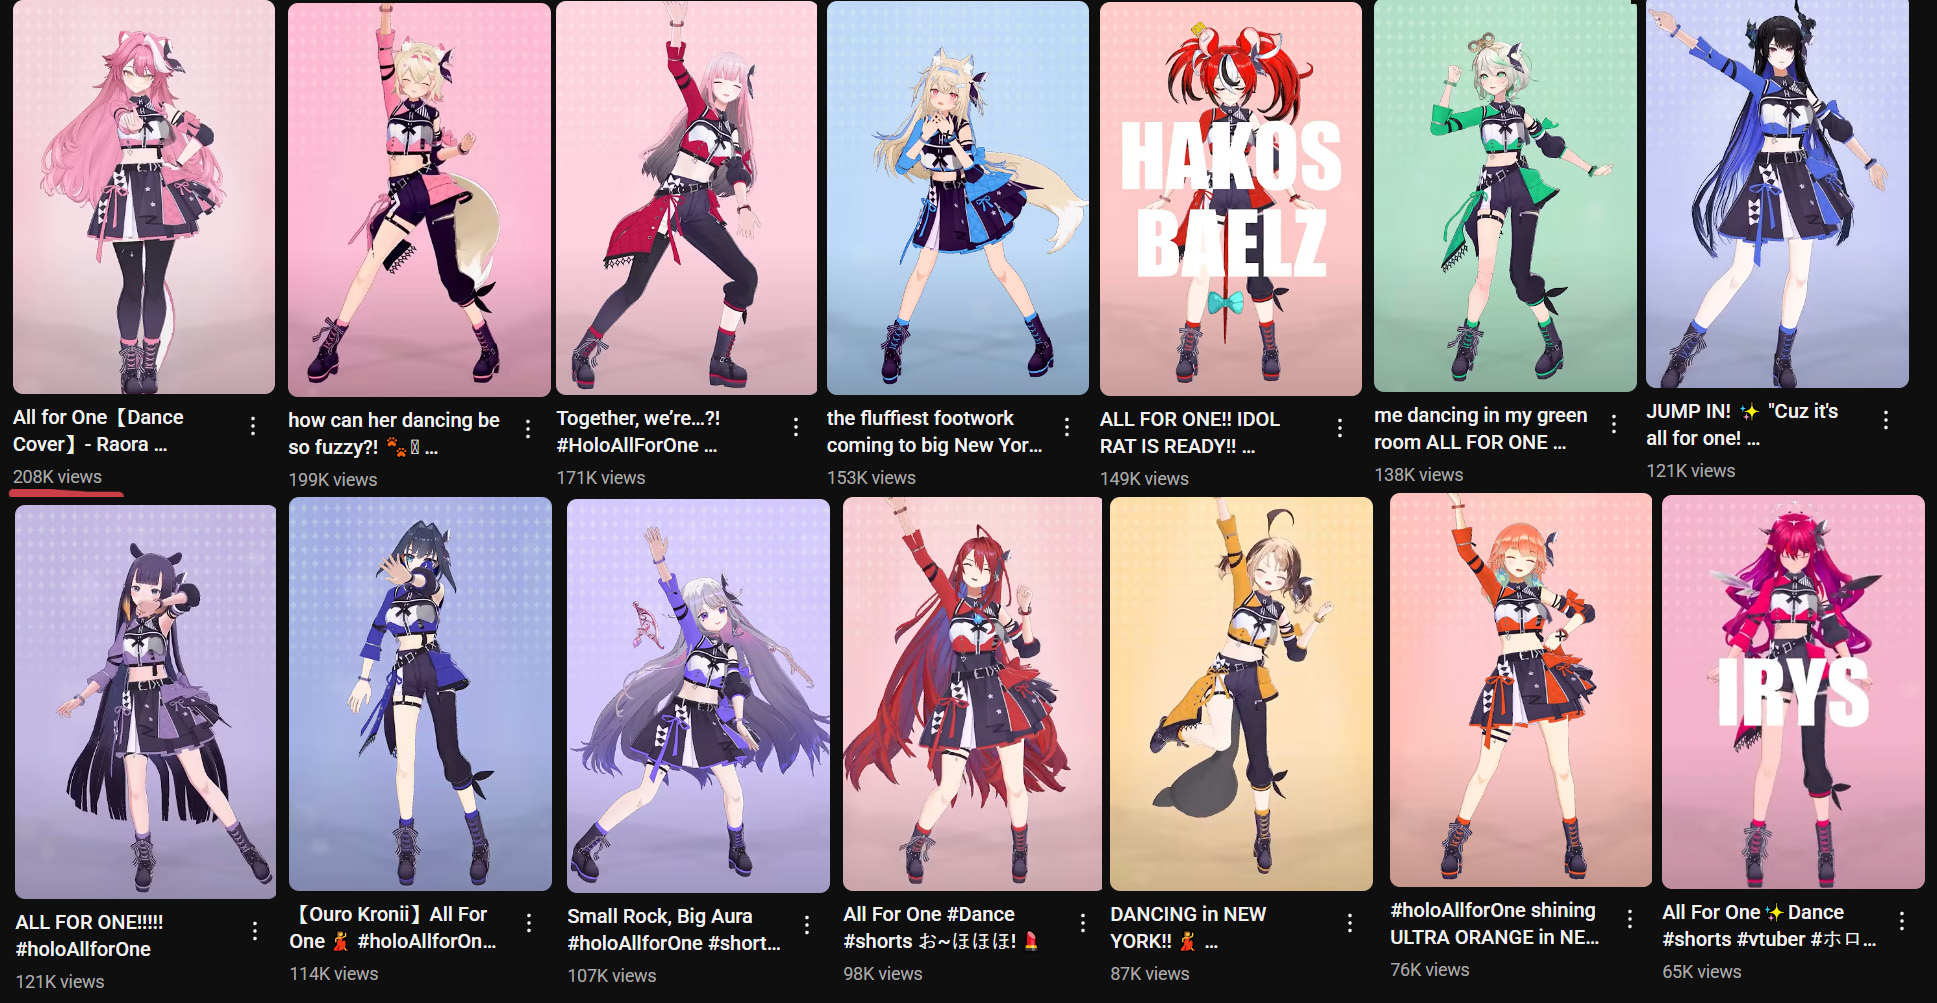Open more options for 'me dancing in my green room' short

pos(1614,424)
